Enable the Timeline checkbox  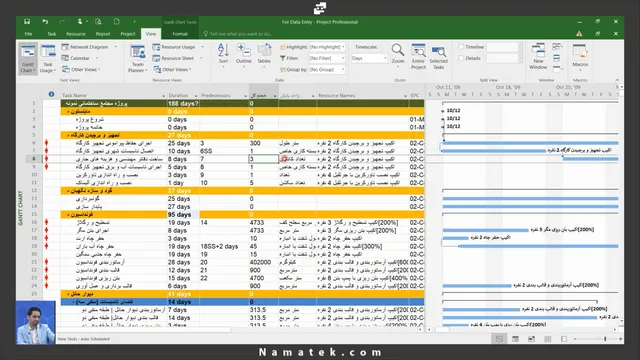point(461,47)
